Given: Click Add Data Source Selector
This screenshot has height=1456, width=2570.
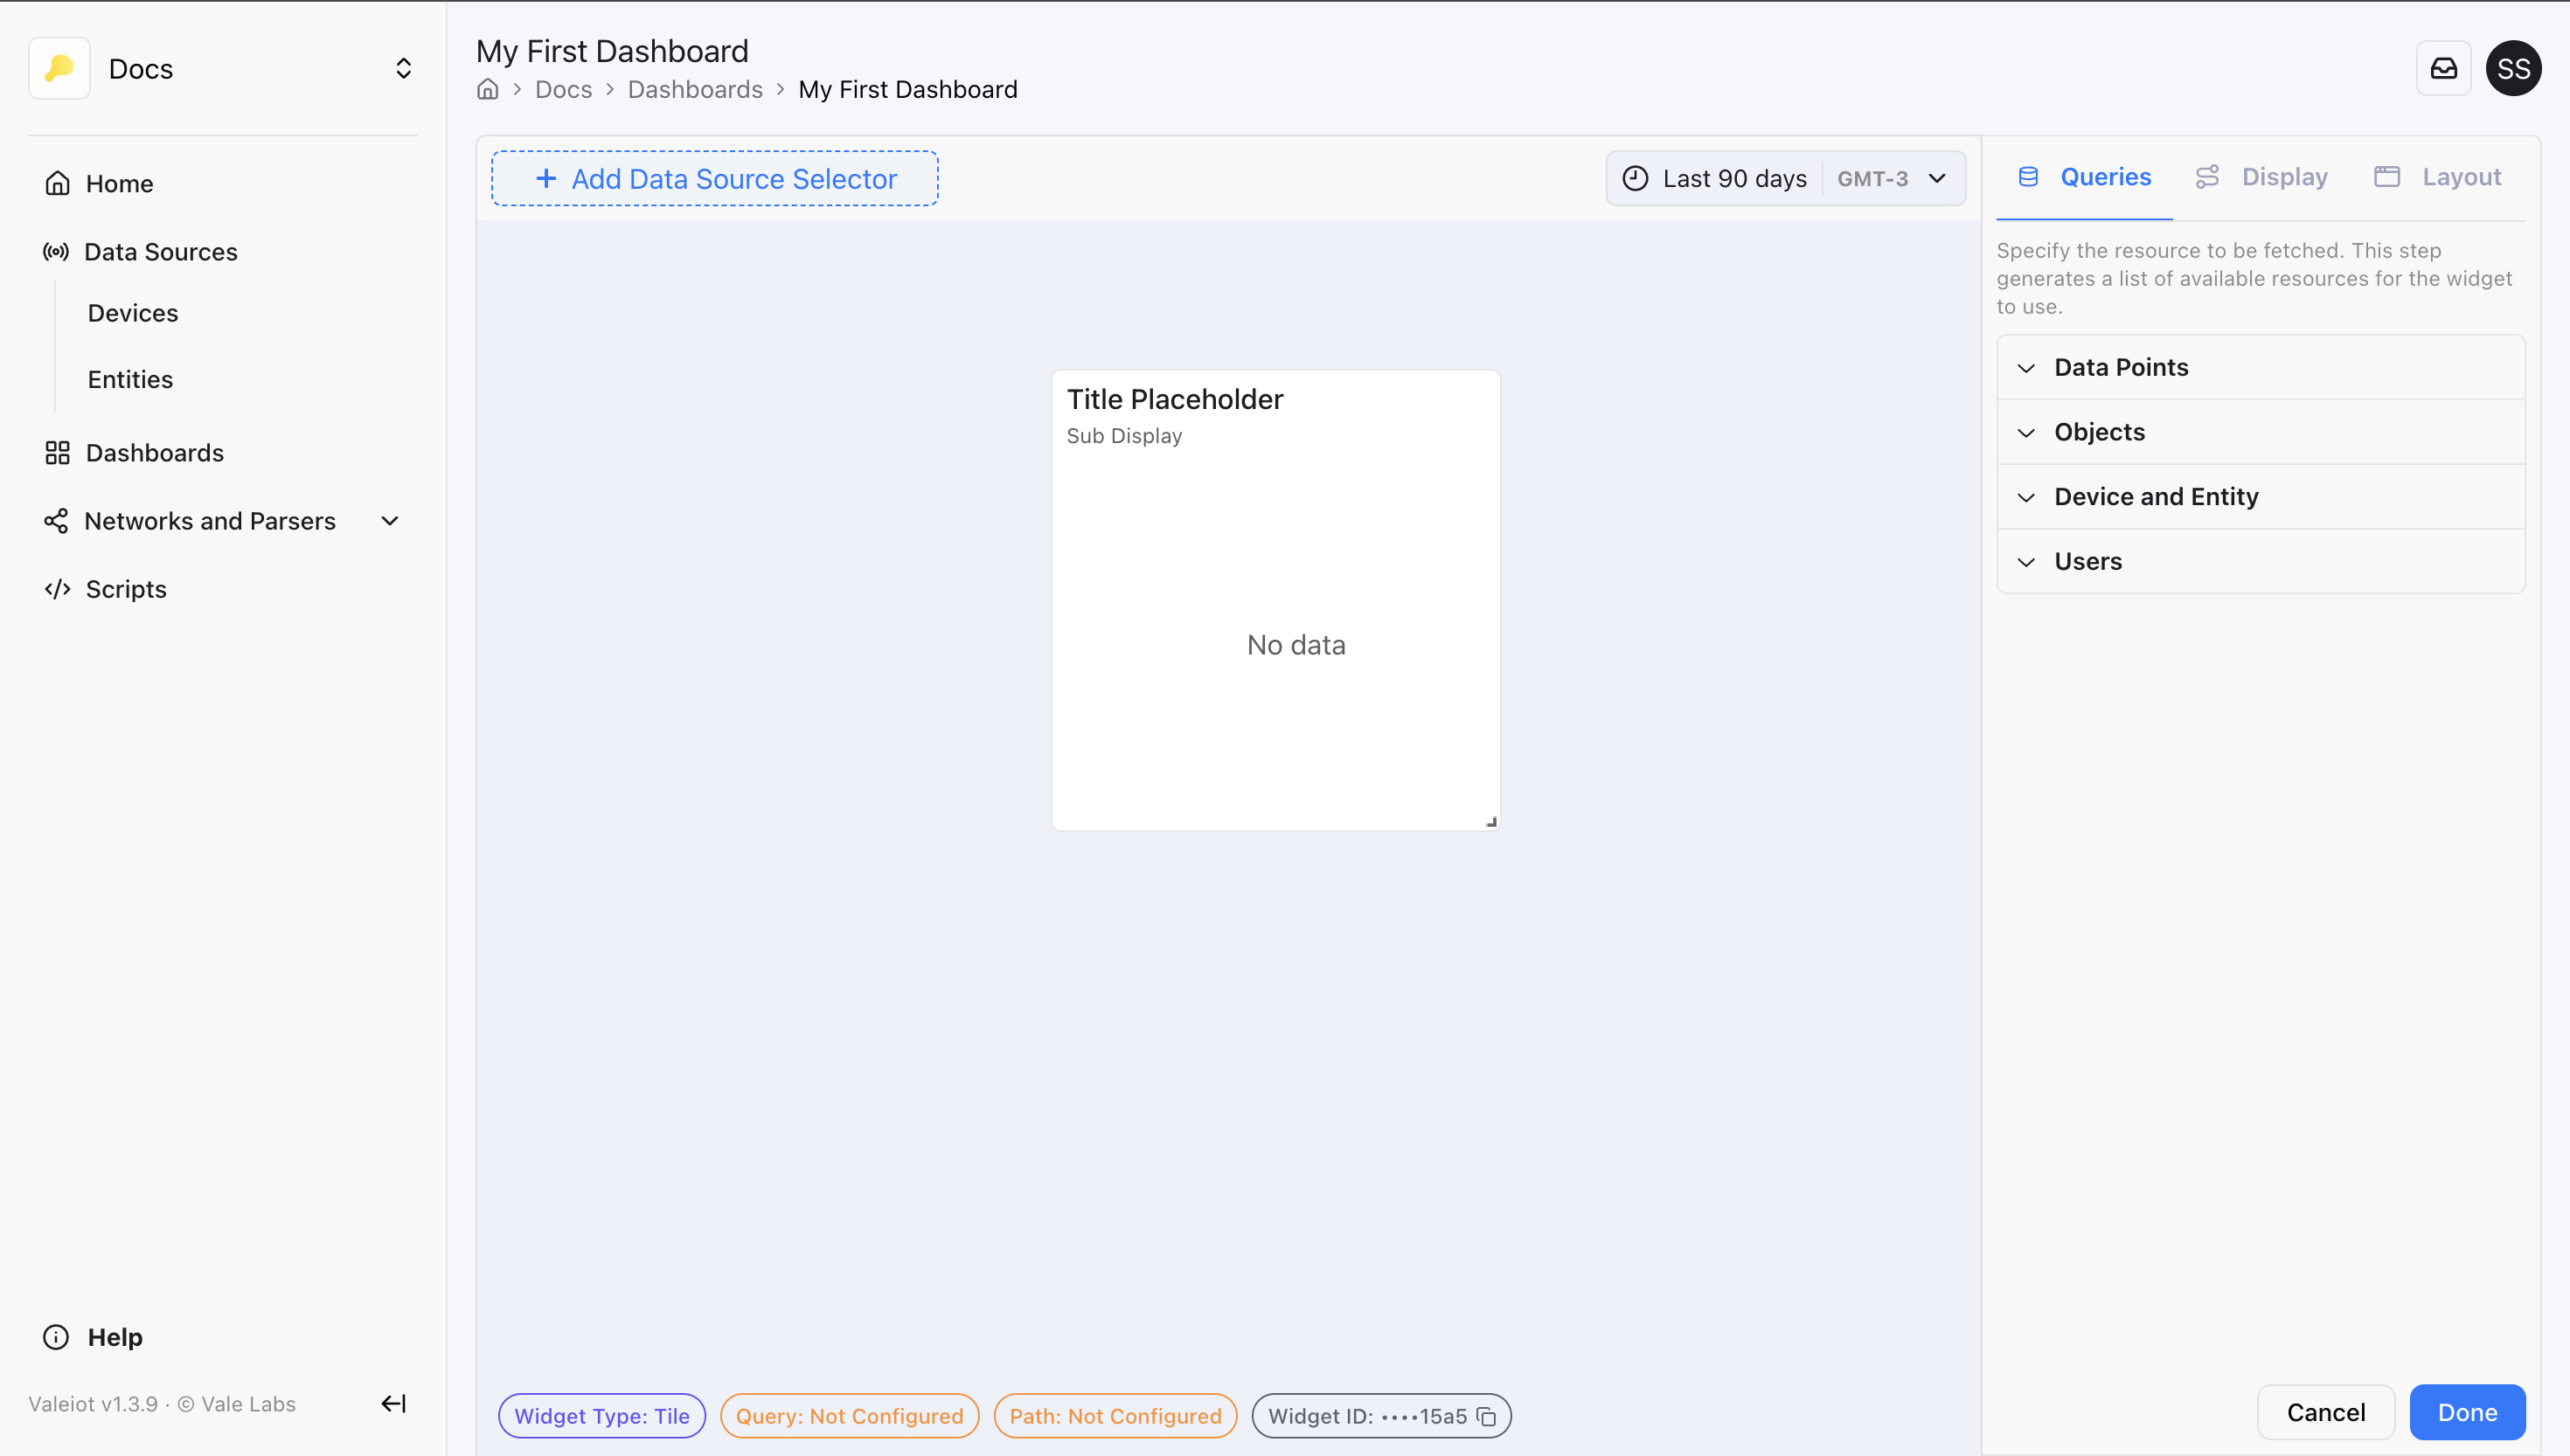Looking at the screenshot, I should coord(714,178).
